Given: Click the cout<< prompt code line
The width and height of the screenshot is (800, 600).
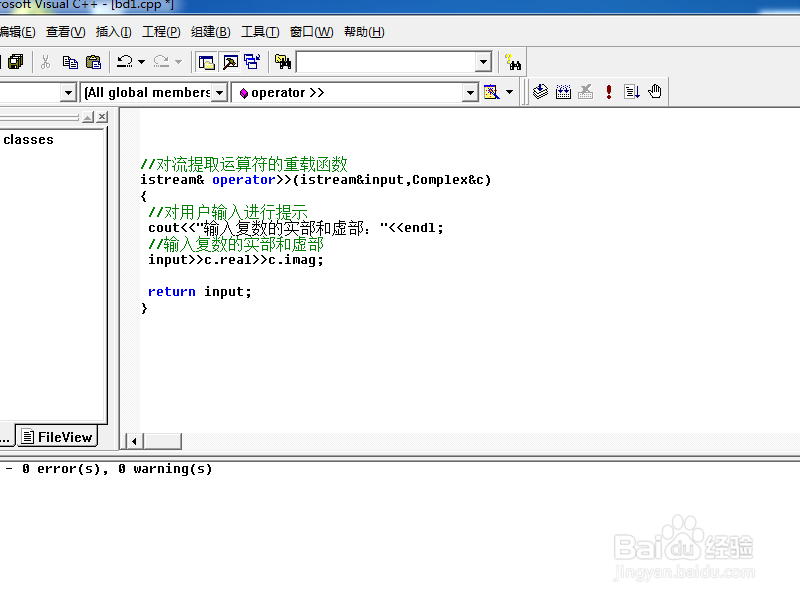Looking at the screenshot, I should (296, 228).
